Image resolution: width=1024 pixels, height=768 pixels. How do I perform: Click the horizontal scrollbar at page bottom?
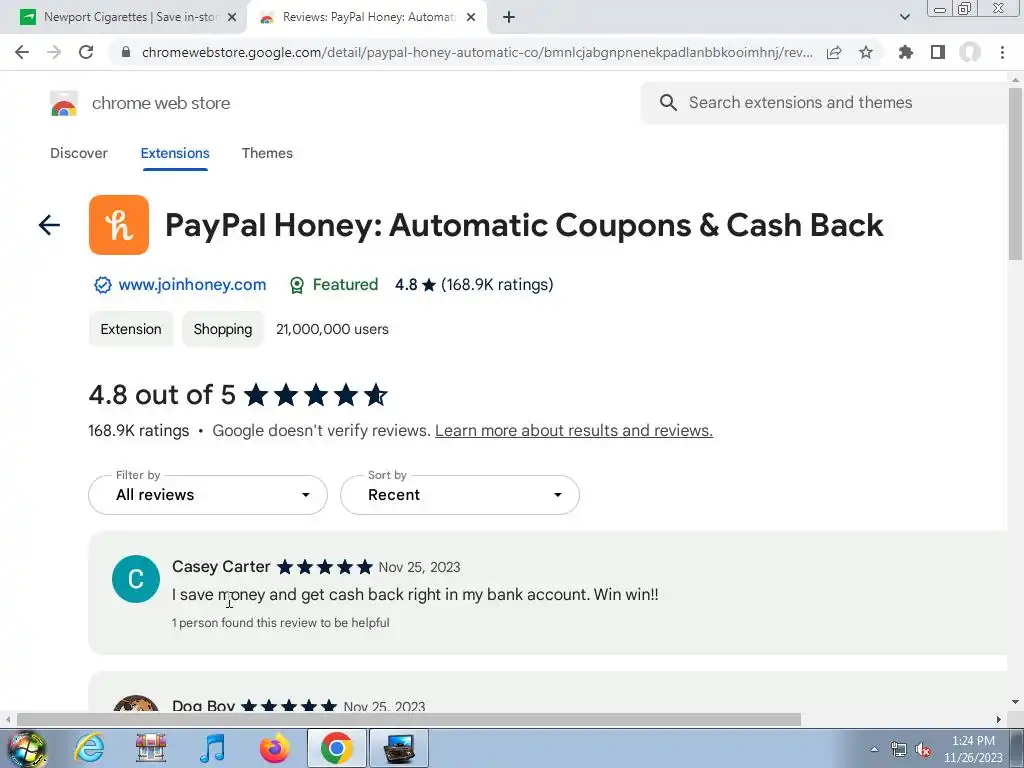409,719
